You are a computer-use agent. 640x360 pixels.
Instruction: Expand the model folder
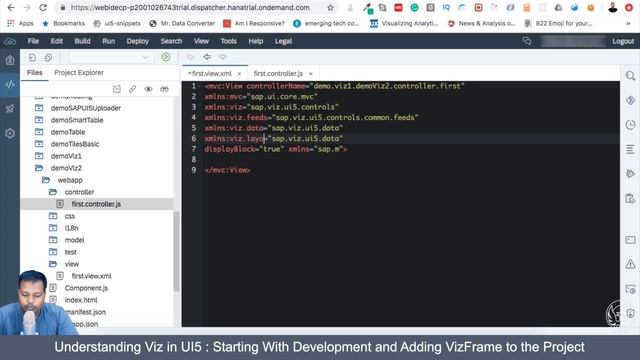[x=53, y=240]
